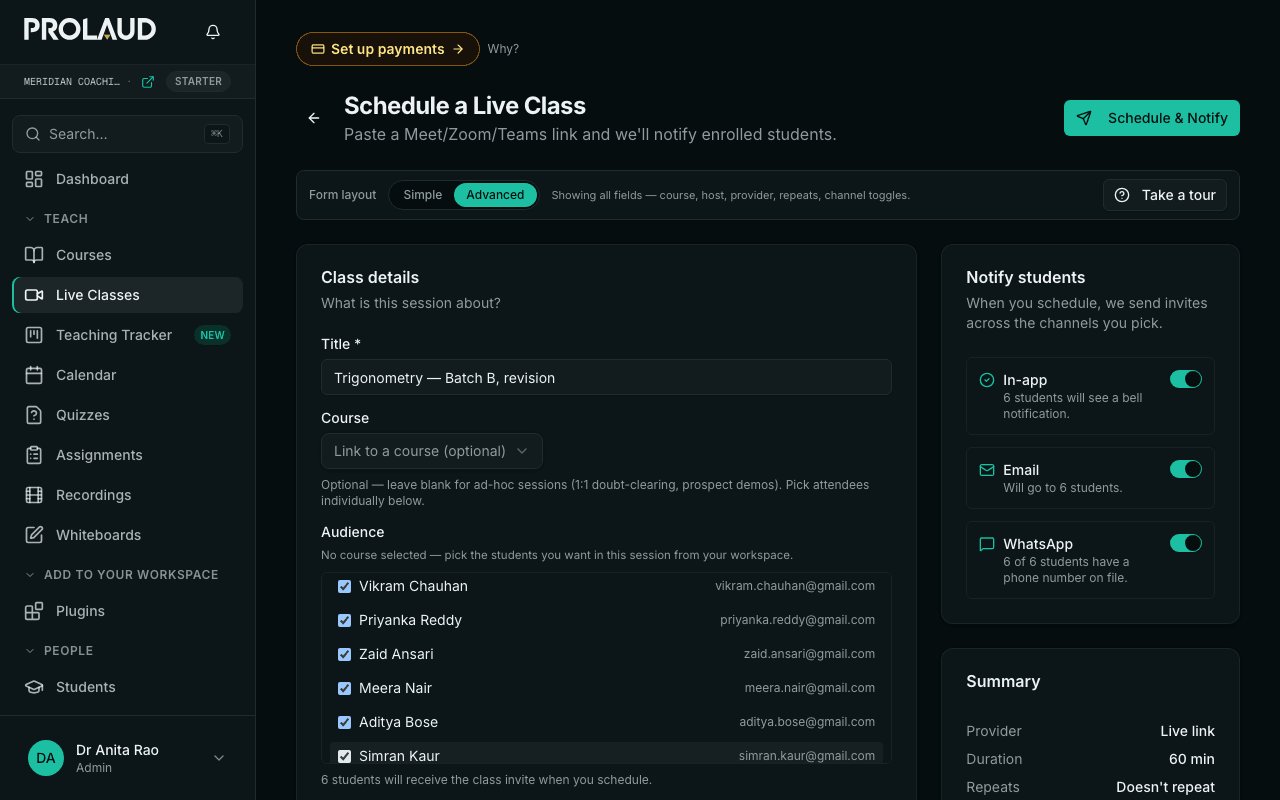Click the DA user avatar

click(46, 758)
